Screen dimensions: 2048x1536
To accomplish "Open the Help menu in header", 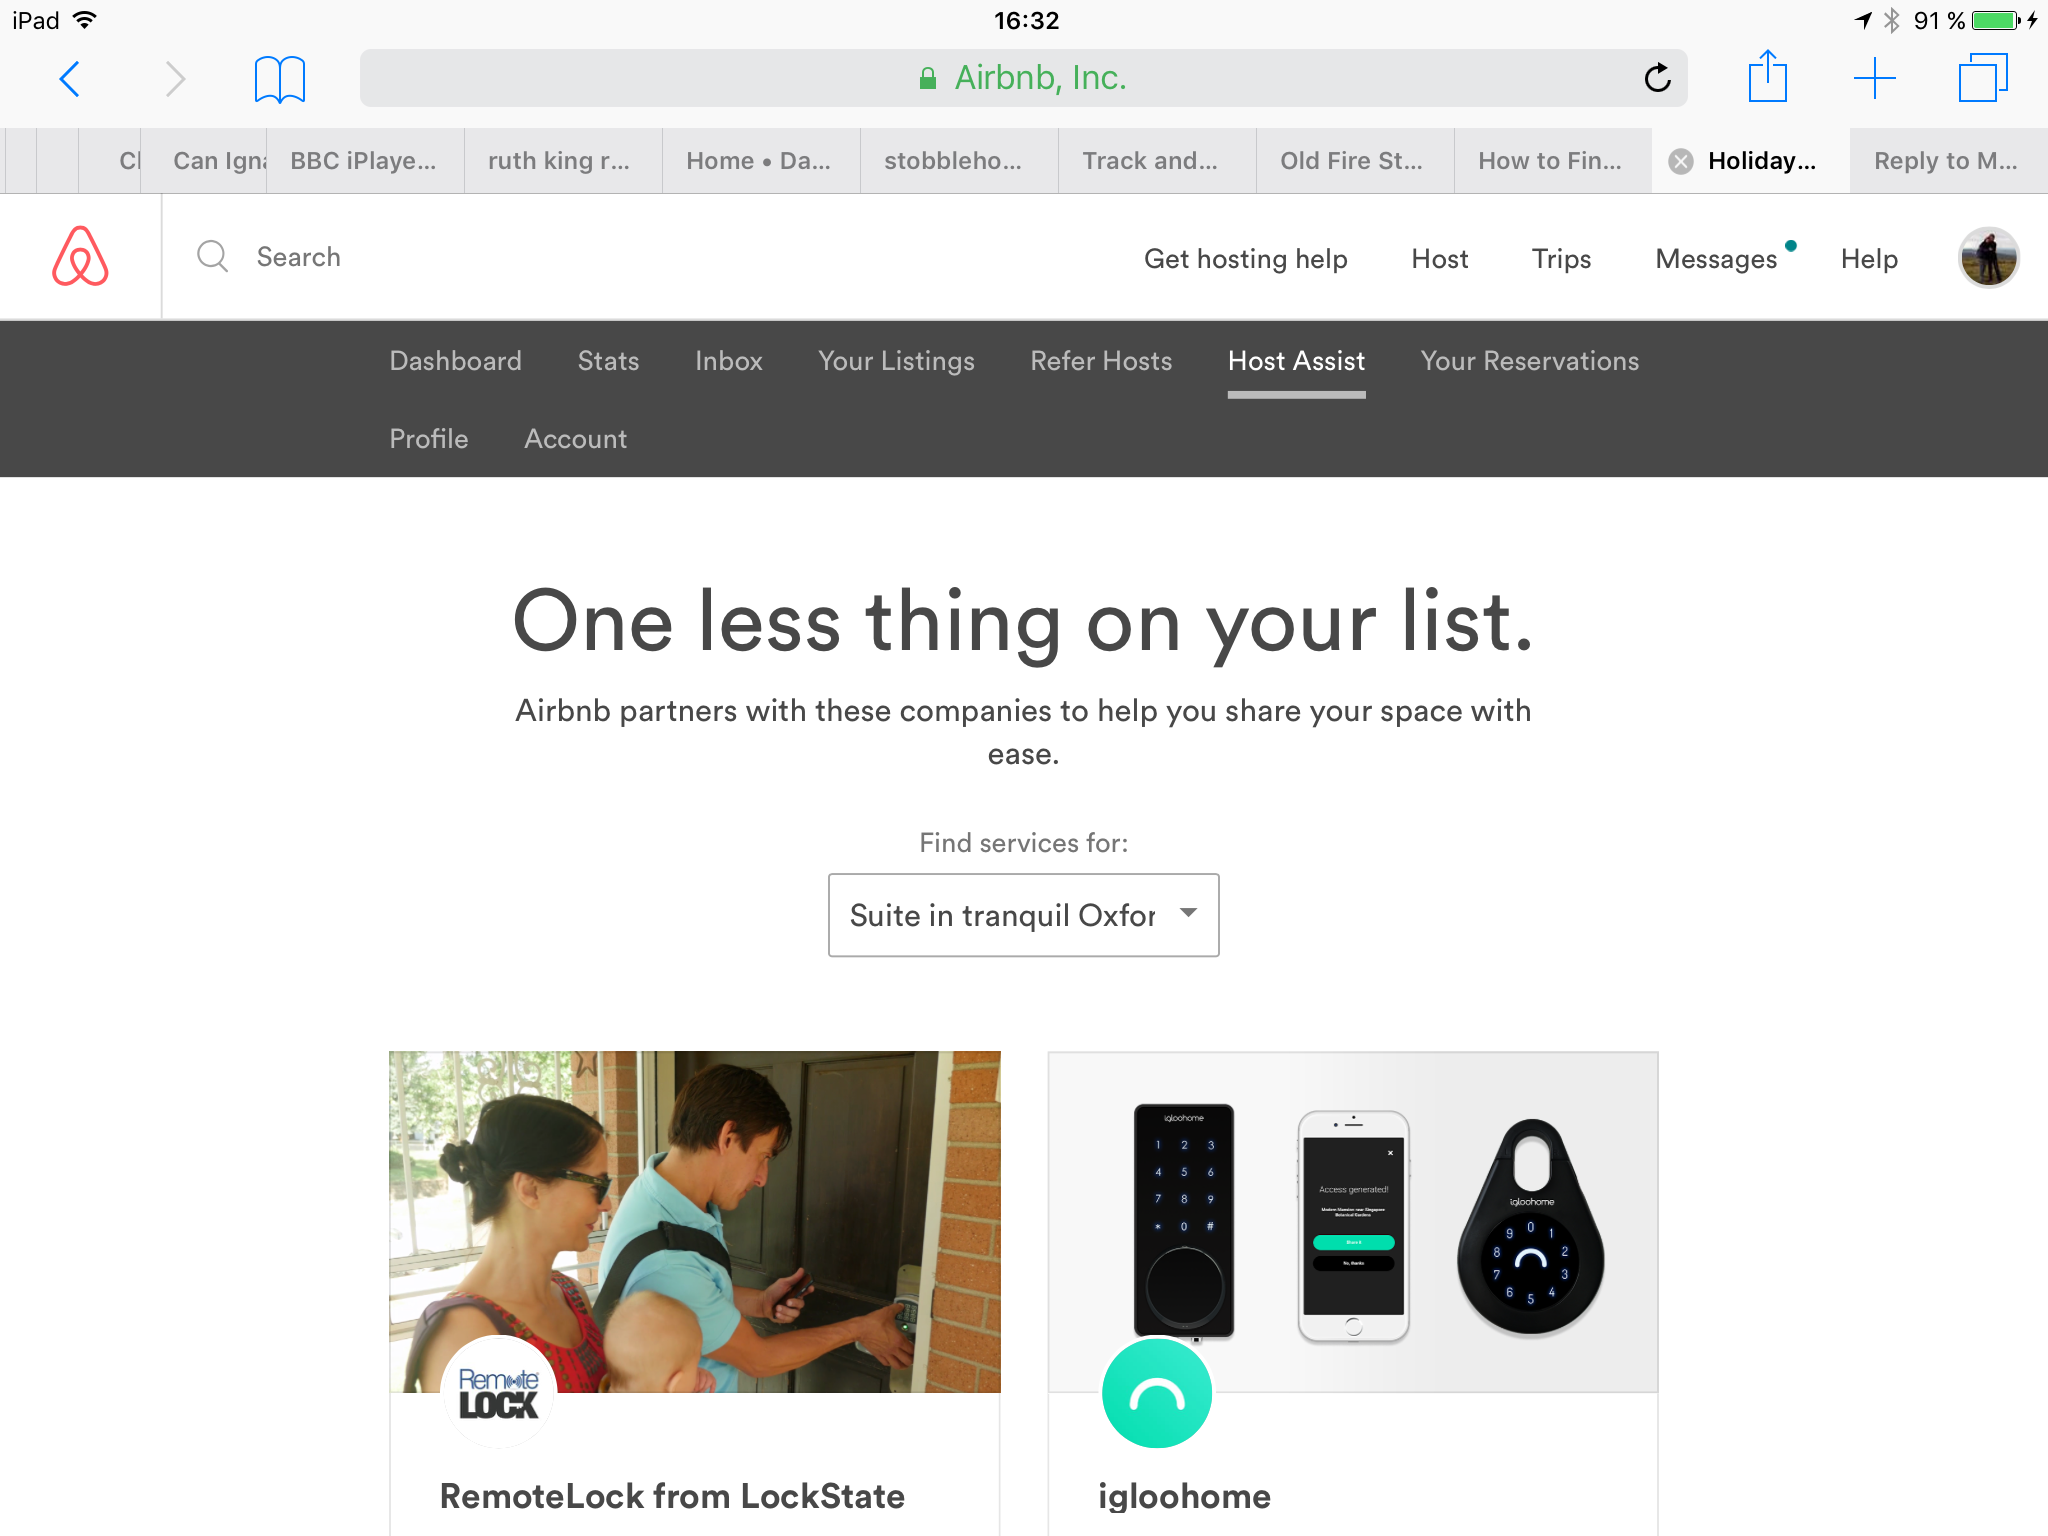I will (x=1868, y=259).
